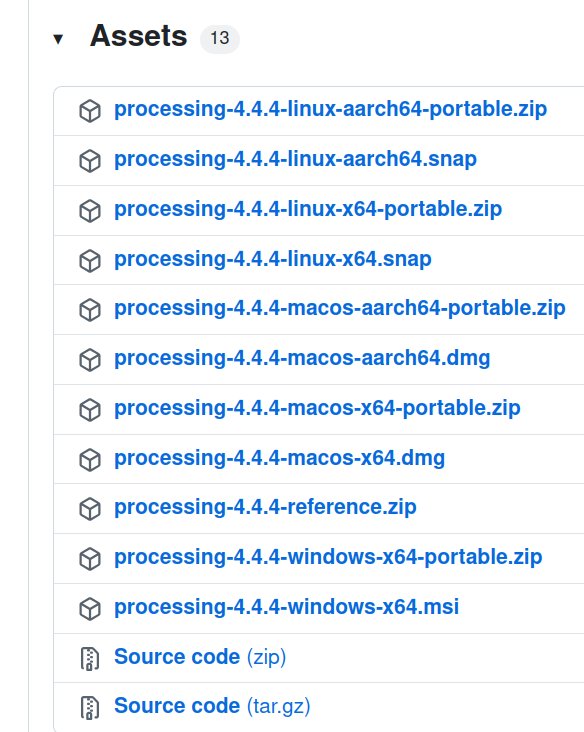This screenshot has width=584, height=732.
Task: Download Source code (tar.gz)
Action: point(212,706)
